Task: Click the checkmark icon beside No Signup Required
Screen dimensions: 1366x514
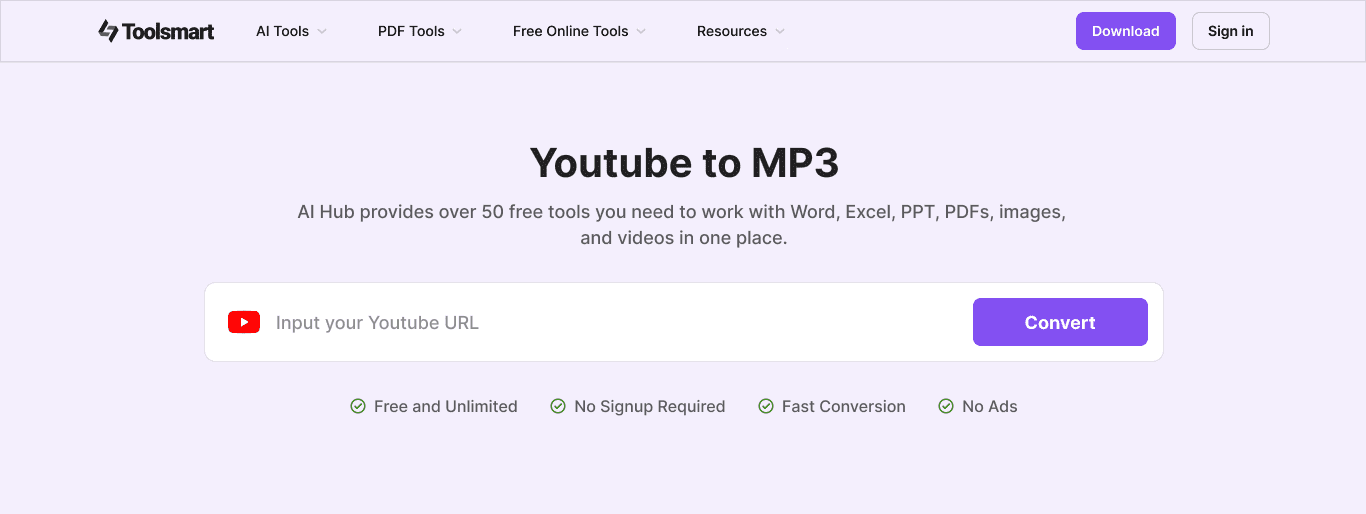Action: 558,406
